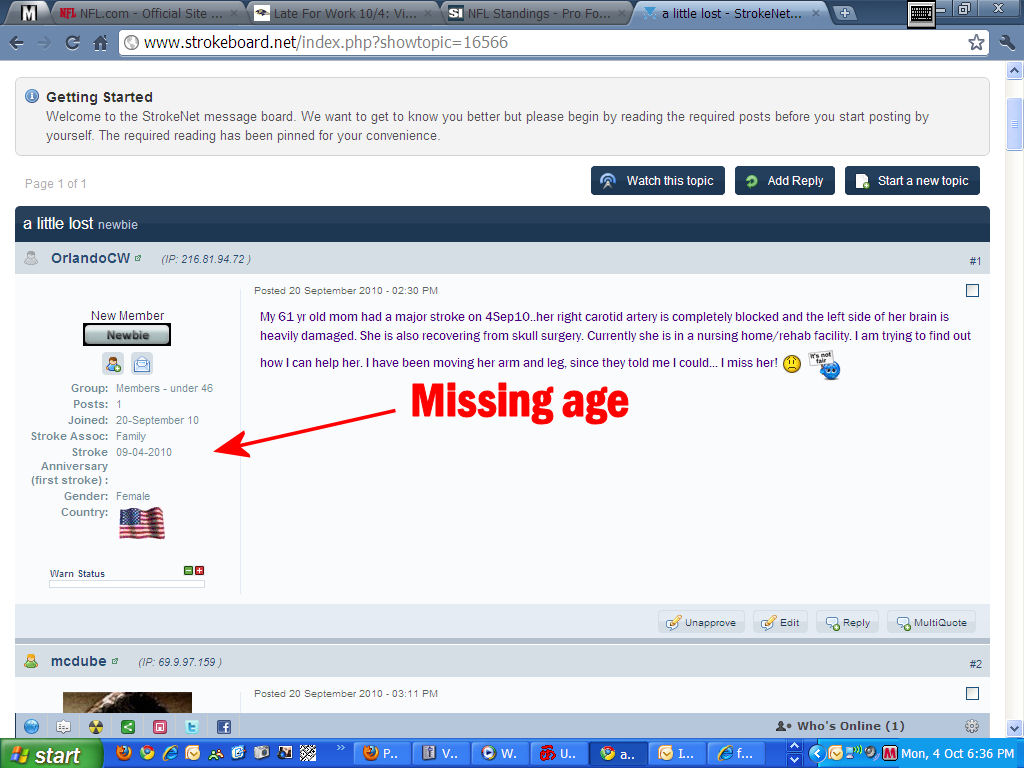Decrease warn level with green minus icon
The width and height of the screenshot is (1024, 768).
pyautogui.click(x=188, y=571)
